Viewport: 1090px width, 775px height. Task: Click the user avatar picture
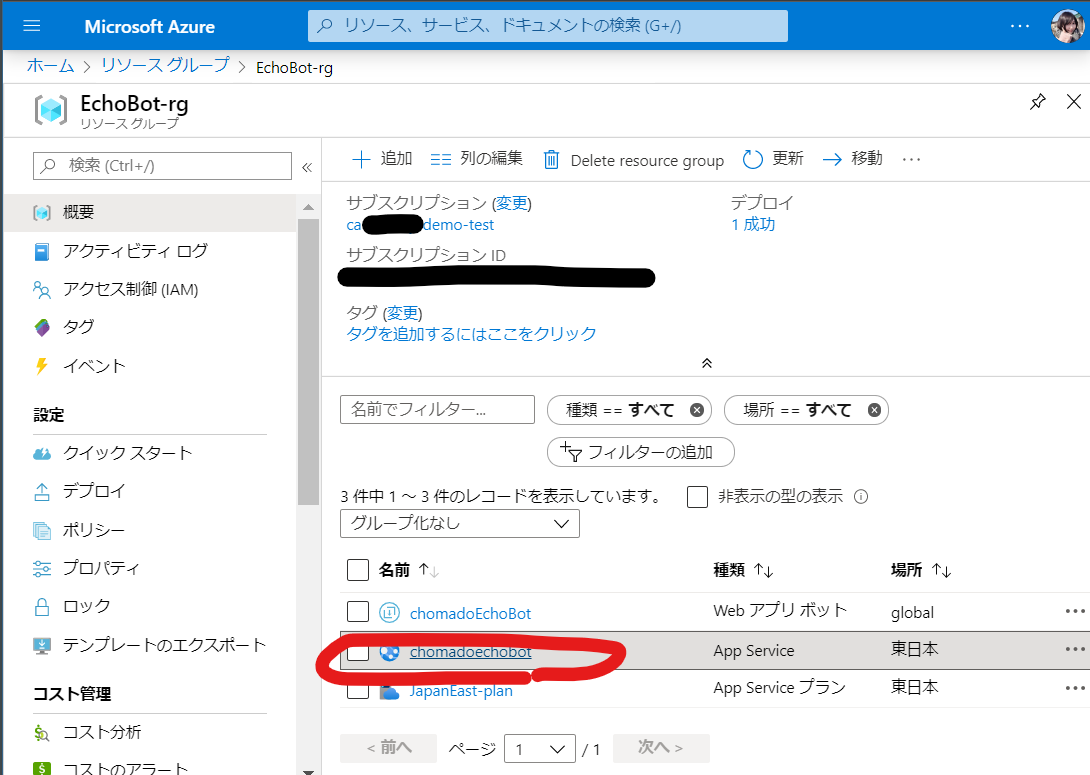click(x=1067, y=26)
